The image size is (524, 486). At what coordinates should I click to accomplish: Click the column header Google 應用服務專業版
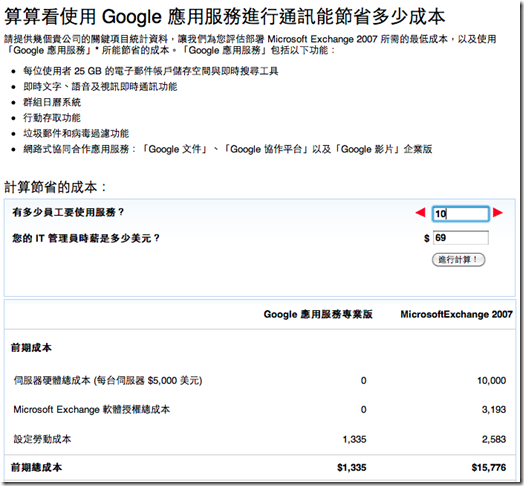(x=318, y=314)
